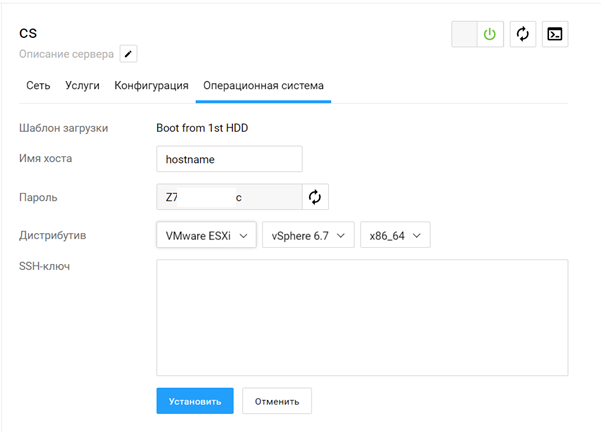
Task: Switch to the Сеть tab
Action: [x=38, y=86]
